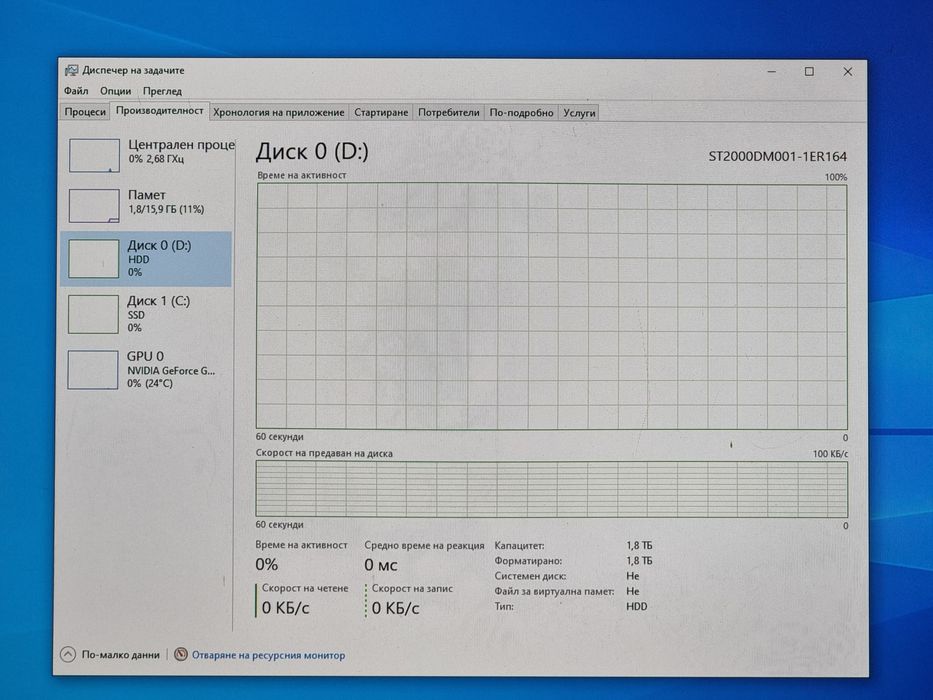Click the Скорост на запис 0 КБ/с value
This screenshot has width=933, height=700.
[395, 608]
